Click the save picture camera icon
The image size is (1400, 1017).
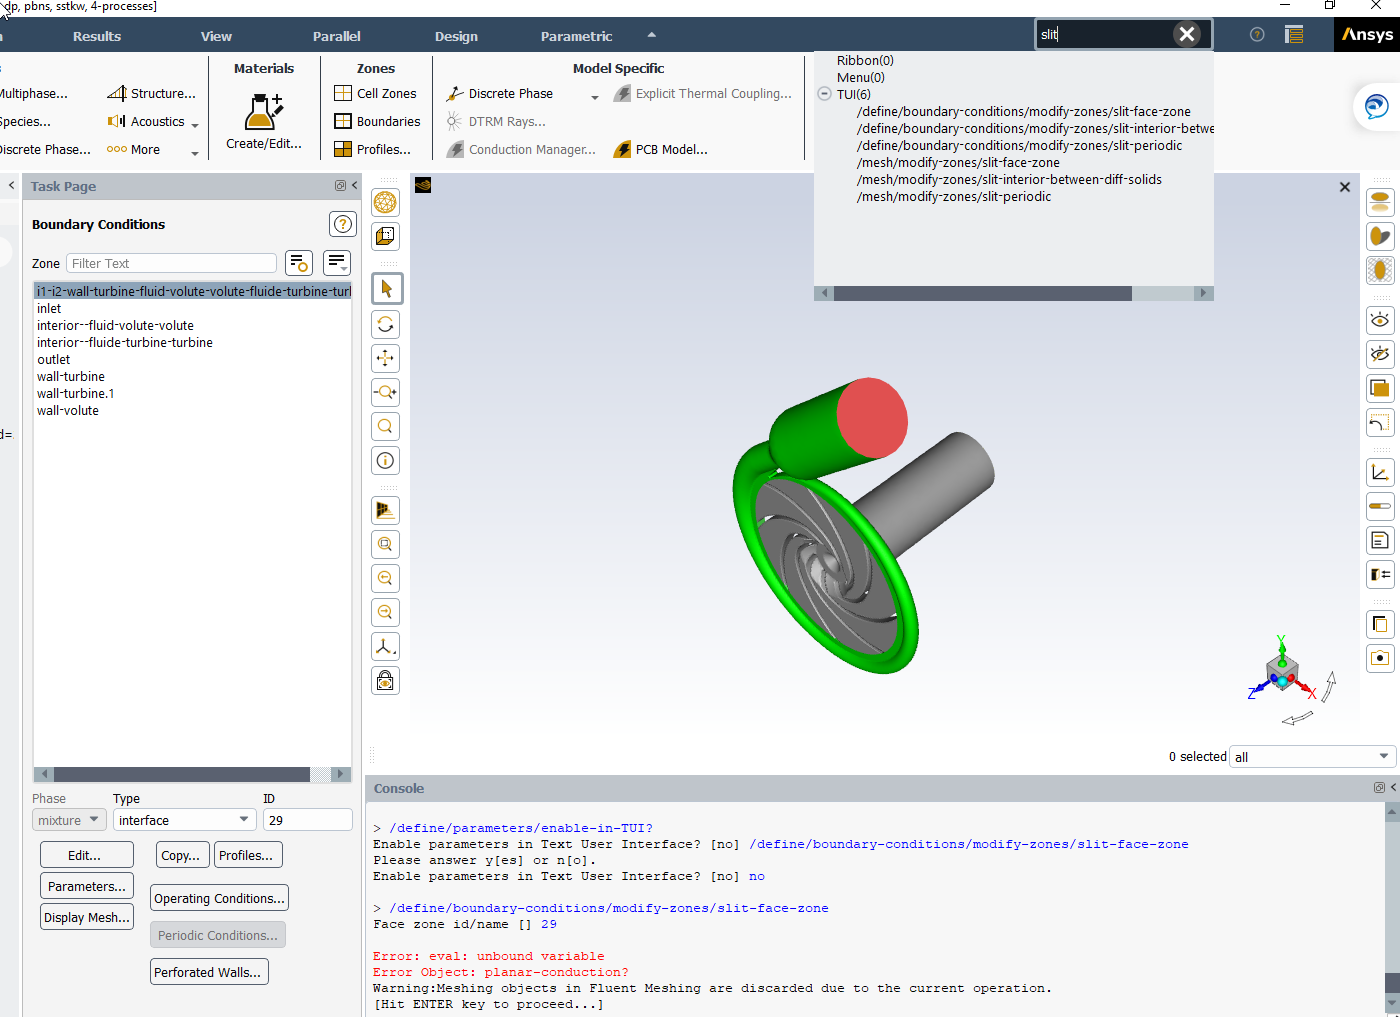pos(1380,658)
